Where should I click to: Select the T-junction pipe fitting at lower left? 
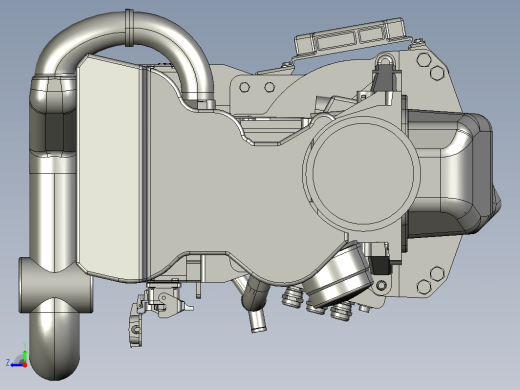coord(55,285)
